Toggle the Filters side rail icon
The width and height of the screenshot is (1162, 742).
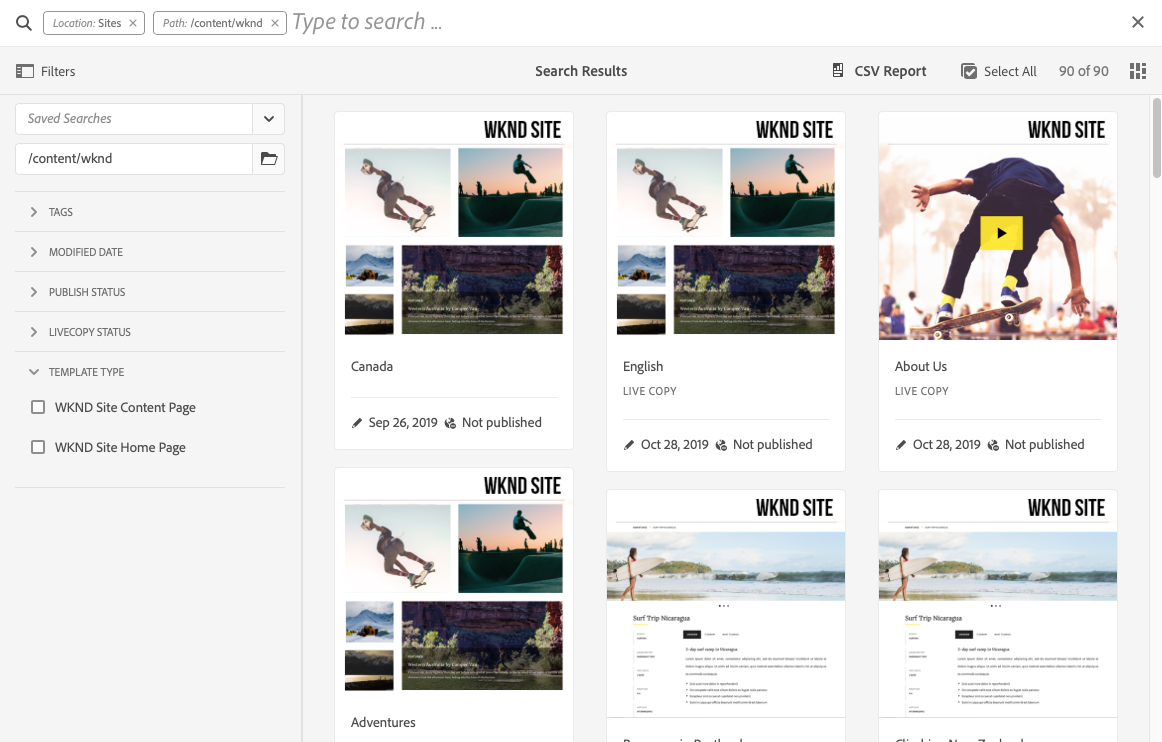point(24,71)
